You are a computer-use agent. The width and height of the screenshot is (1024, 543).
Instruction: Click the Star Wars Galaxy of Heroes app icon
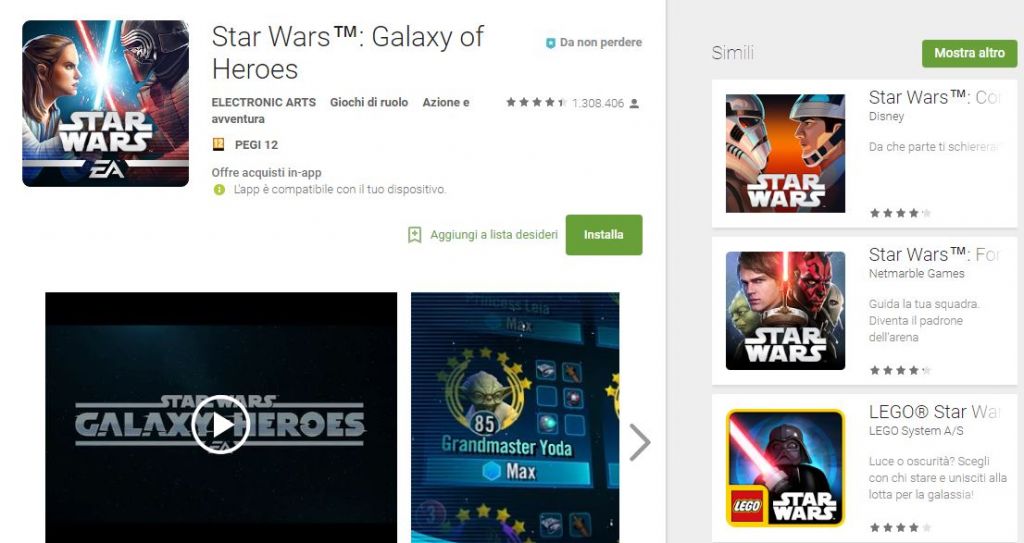pos(105,103)
